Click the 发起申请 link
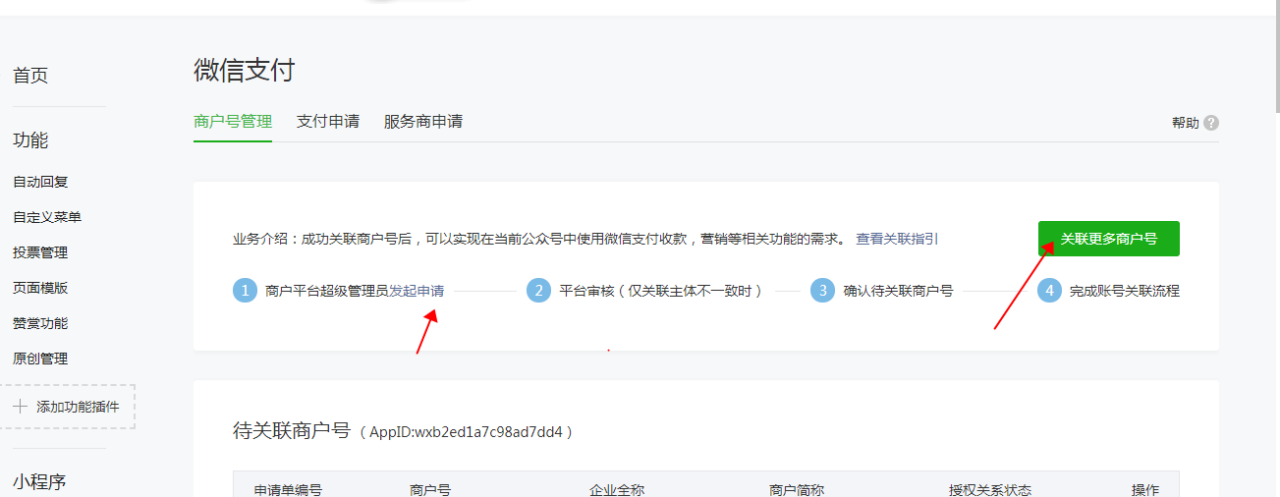The width and height of the screenshot is (1280, 497). tap(417, 291)
